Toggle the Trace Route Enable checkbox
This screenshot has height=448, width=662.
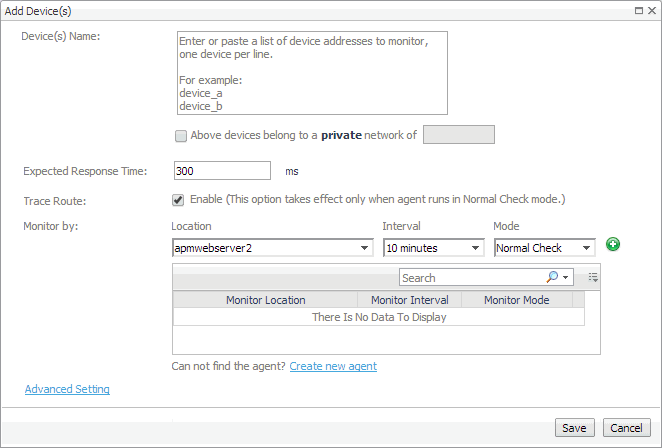179,199
